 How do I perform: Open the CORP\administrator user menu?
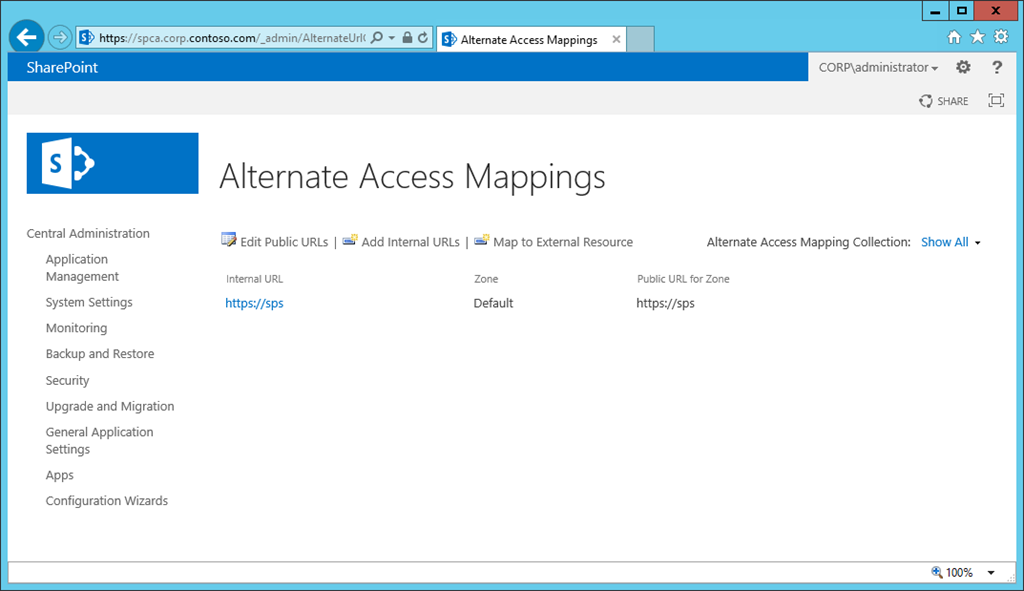pos(878,67)
